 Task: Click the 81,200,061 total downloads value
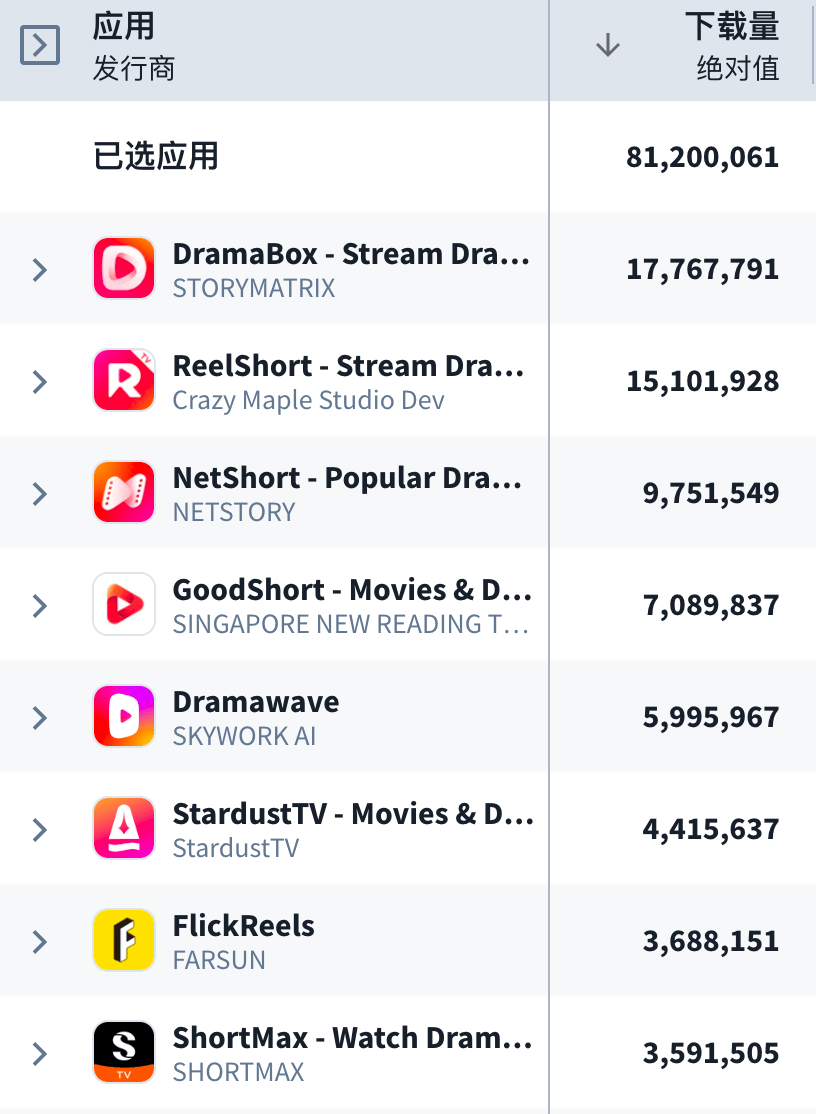(702, 157)
